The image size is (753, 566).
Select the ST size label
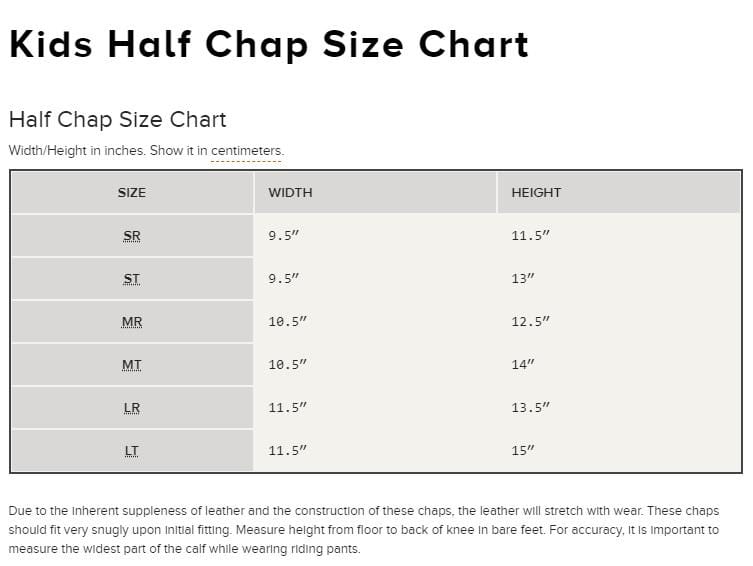pos(132,279)
